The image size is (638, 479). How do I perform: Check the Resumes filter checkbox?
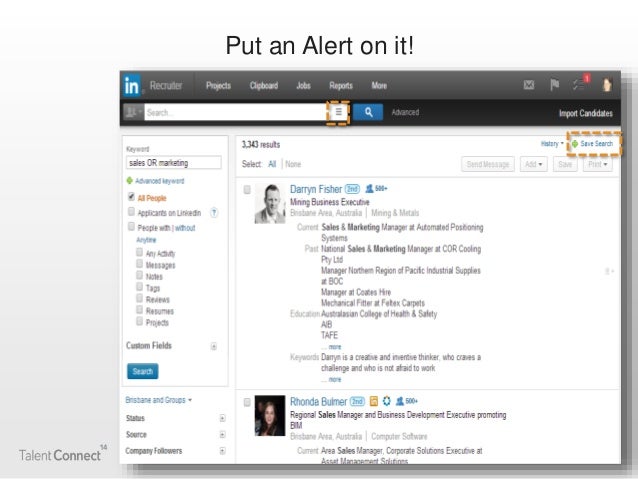click(x=140, y=310)
